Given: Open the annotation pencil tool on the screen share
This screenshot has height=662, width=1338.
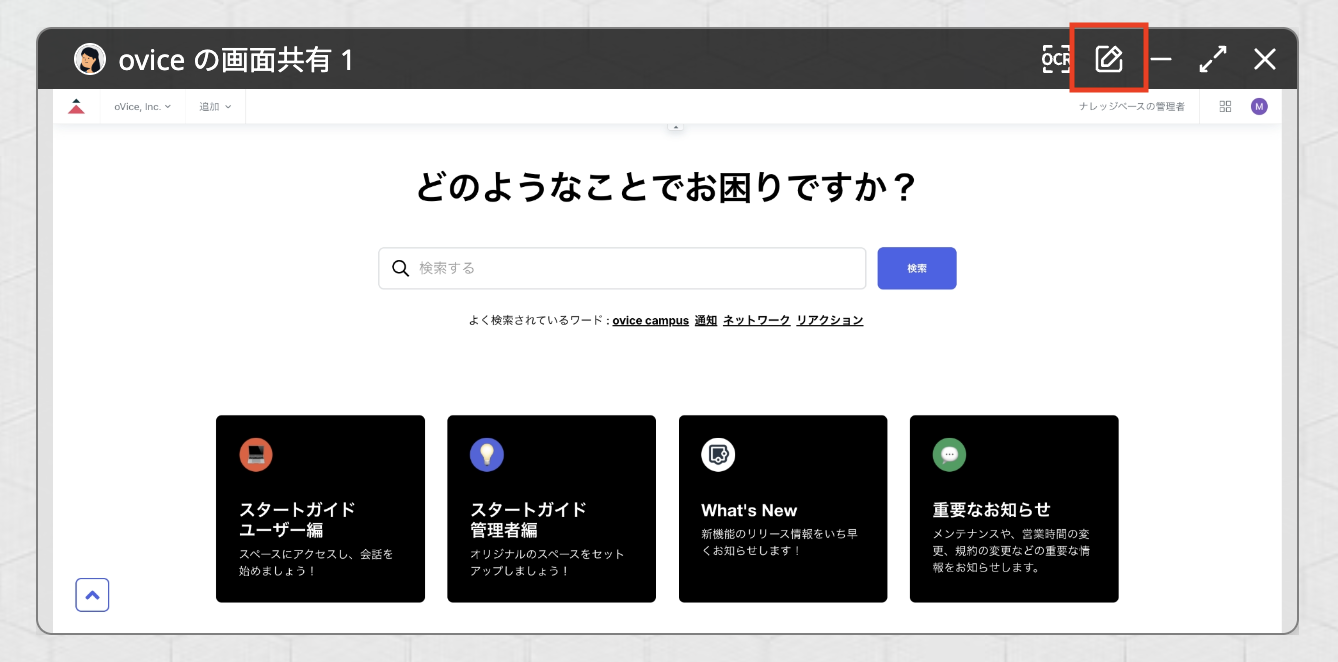Looking at the screenshot, I should (x=1110, y=58).
